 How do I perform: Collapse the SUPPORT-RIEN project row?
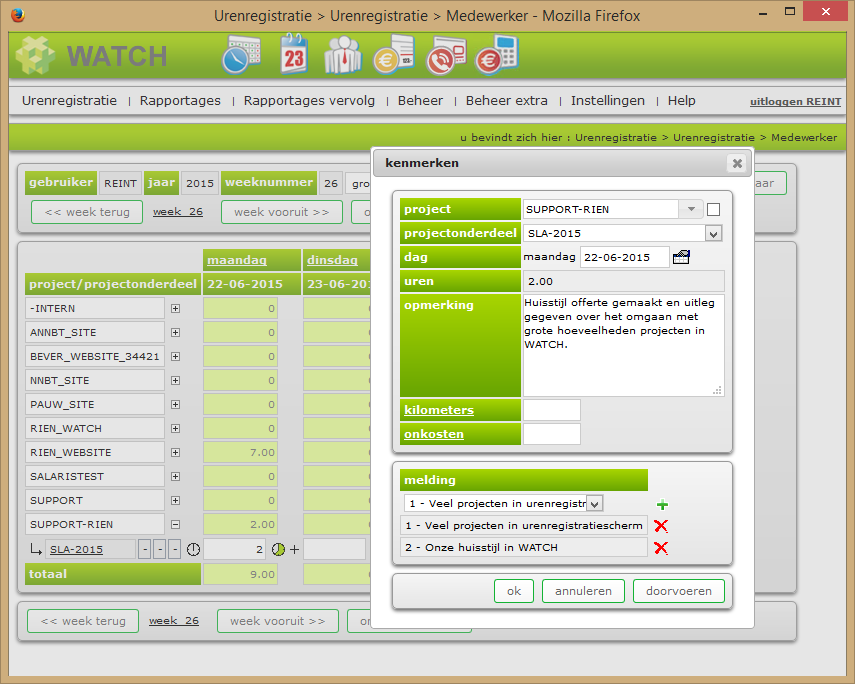(x=176, y=524)
